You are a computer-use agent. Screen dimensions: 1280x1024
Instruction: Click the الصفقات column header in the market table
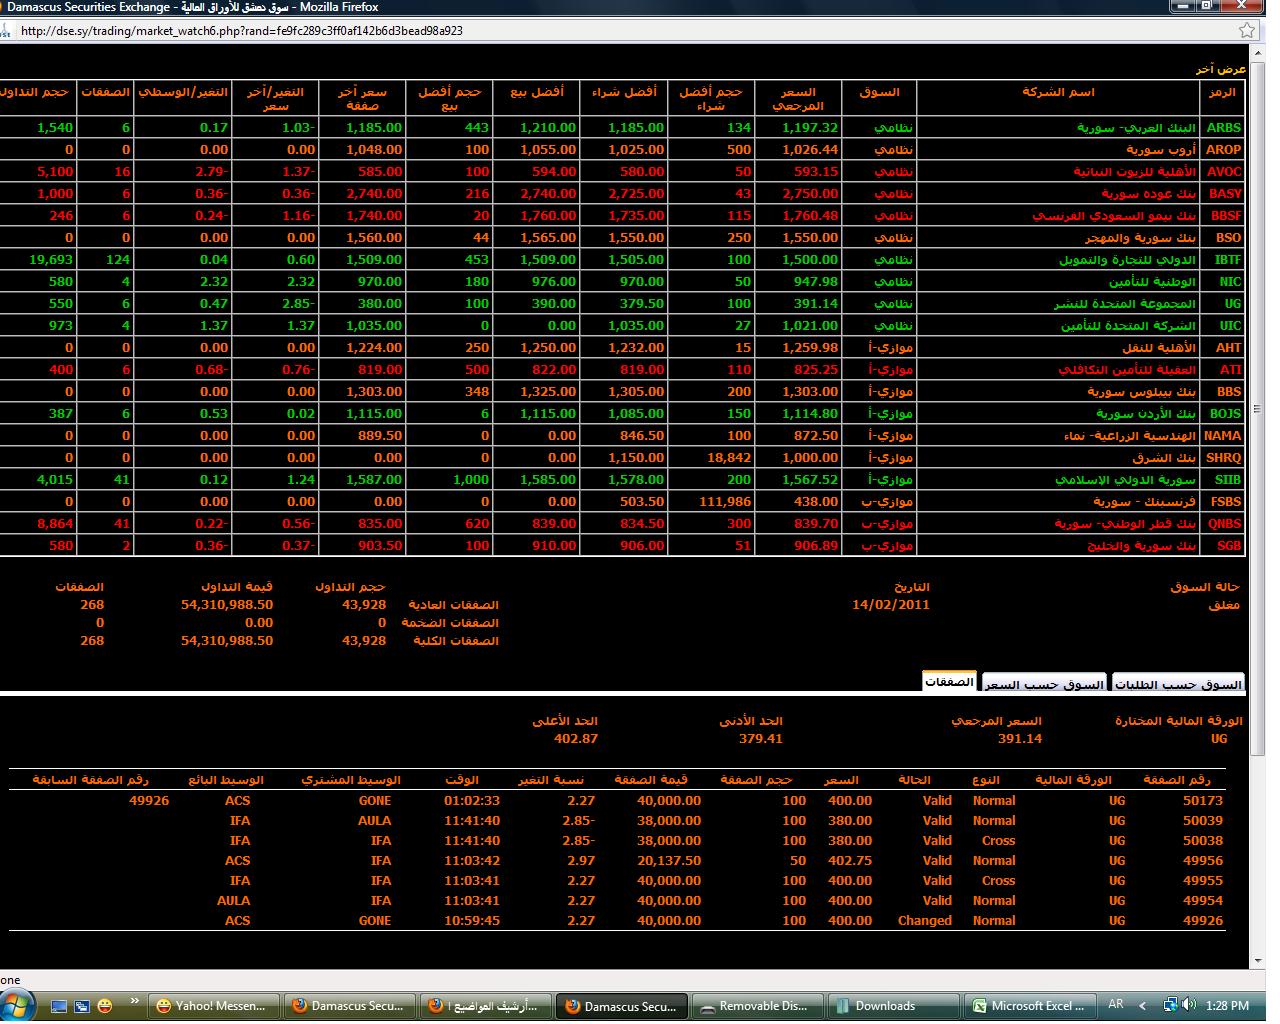(107, 92)
